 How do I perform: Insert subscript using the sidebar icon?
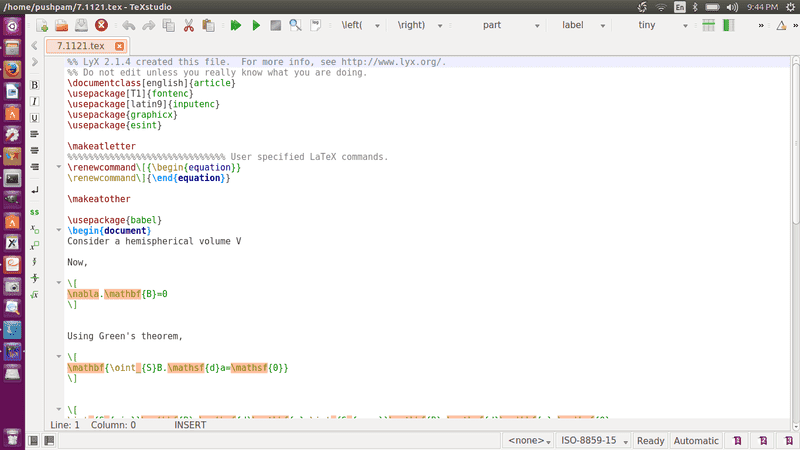pos(35,229)
